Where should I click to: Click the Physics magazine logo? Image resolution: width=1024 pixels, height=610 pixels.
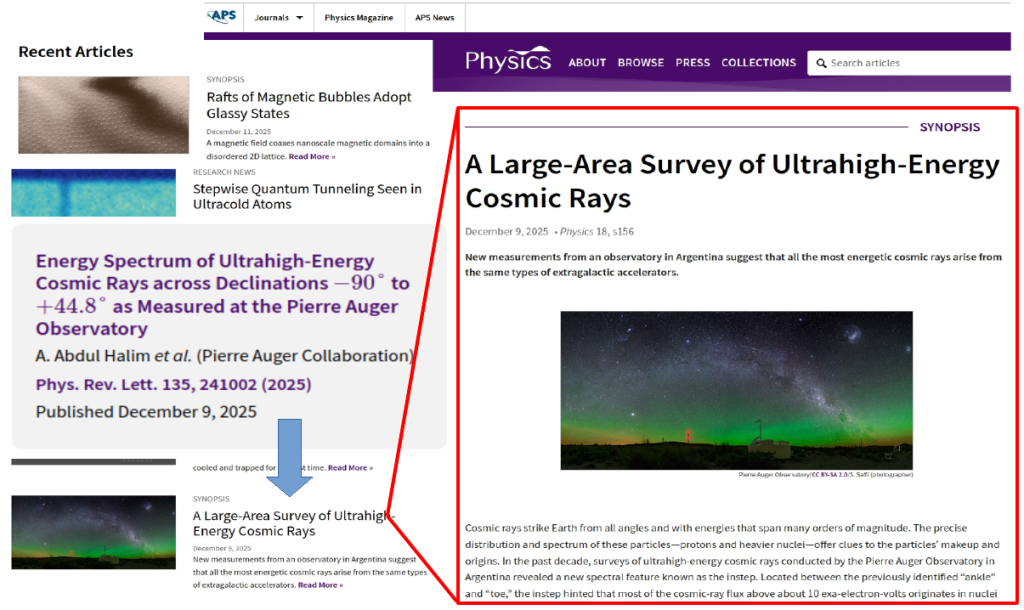coord(508,62)
